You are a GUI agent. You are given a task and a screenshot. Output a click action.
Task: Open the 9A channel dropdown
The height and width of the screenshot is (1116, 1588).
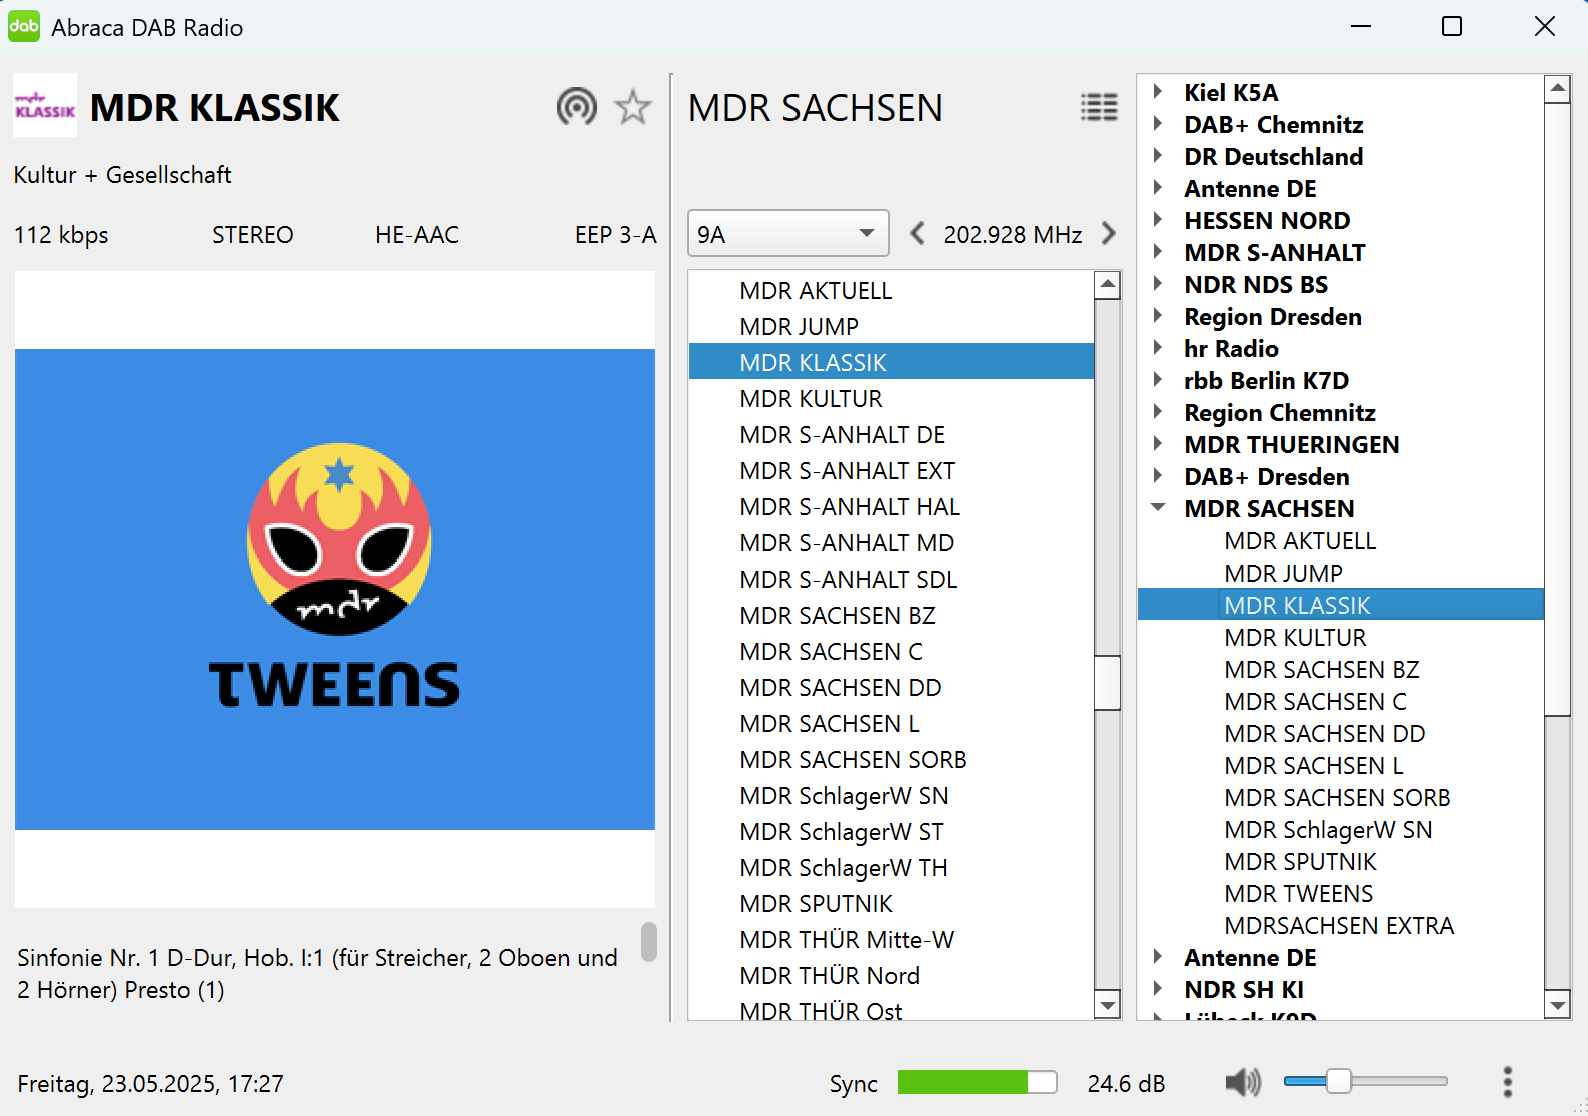click(787, 234)
